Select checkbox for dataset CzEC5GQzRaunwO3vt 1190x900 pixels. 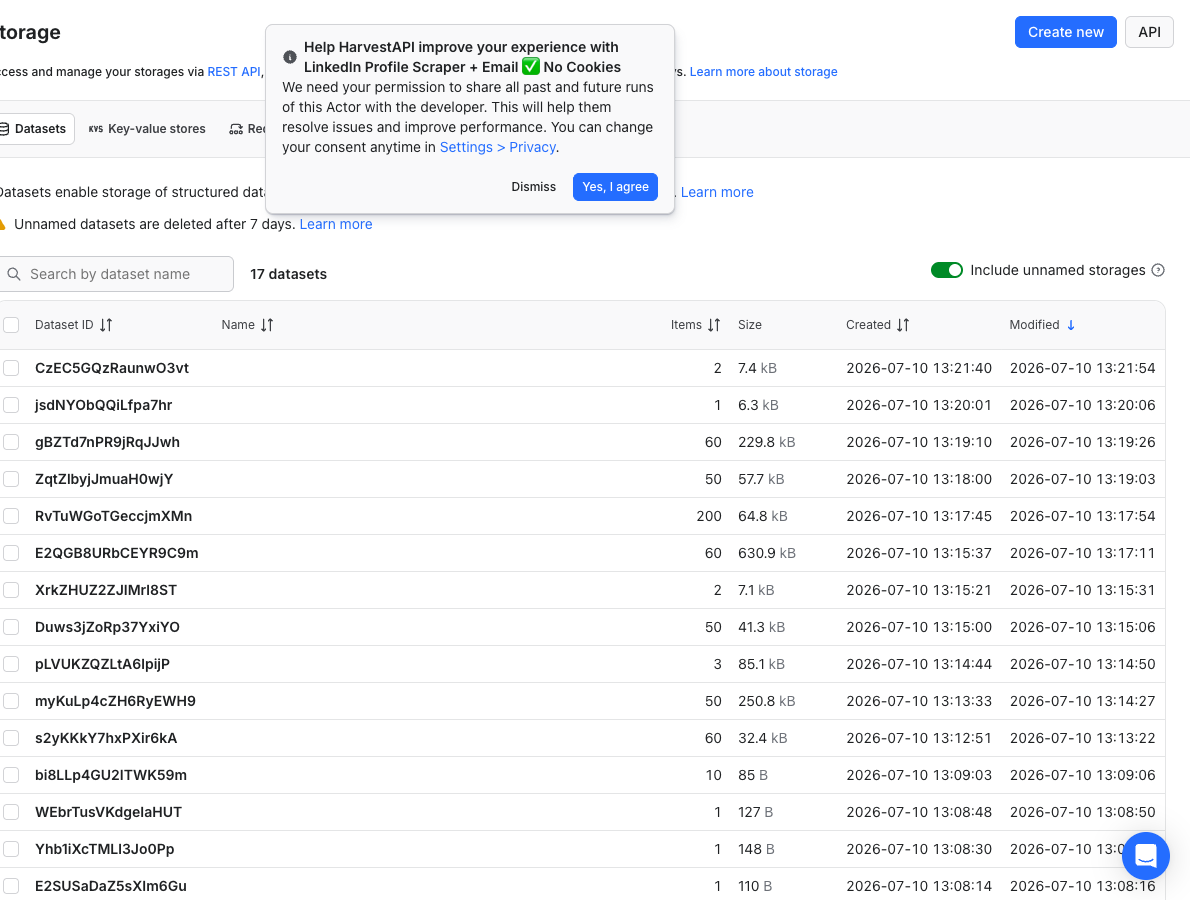point(11,368)
